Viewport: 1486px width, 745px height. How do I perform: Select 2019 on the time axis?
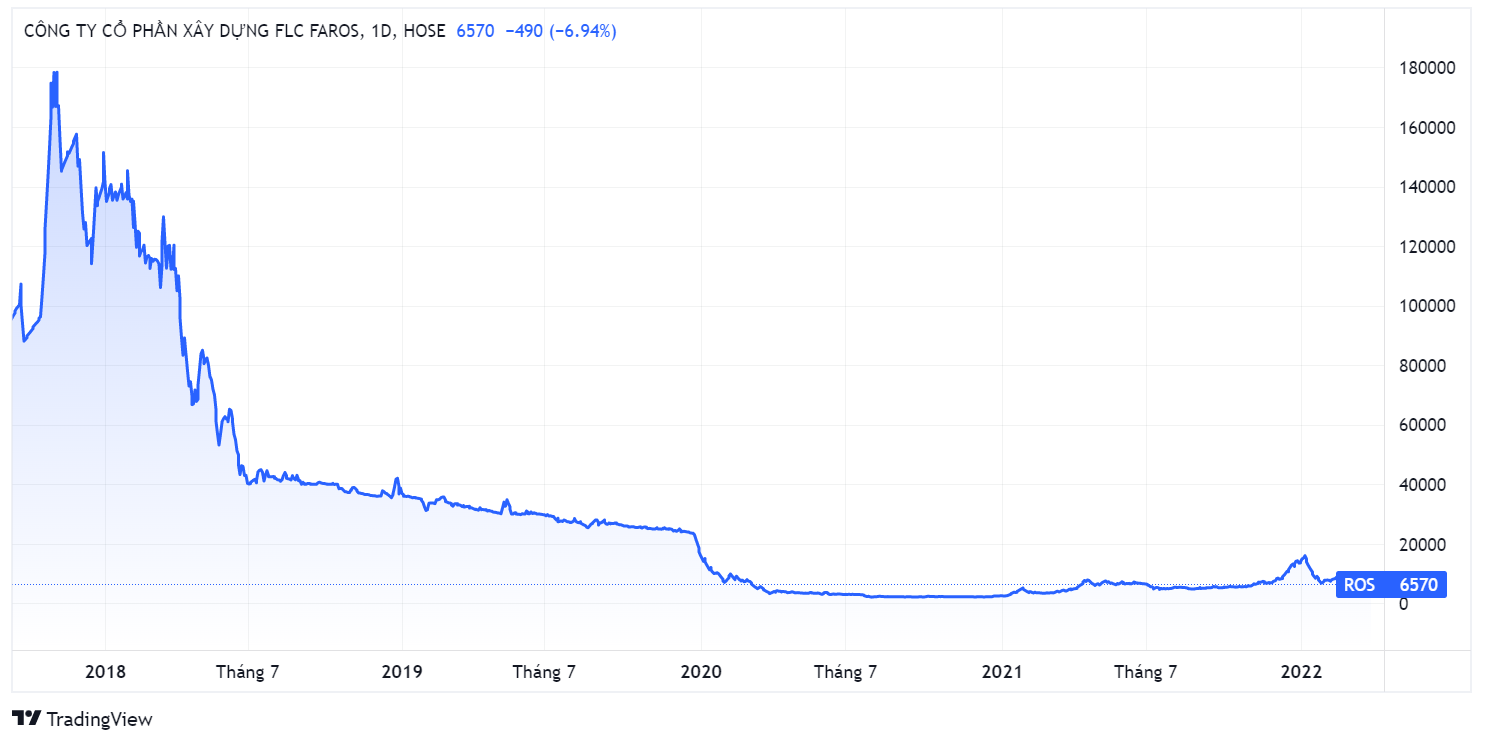(402, 672)
